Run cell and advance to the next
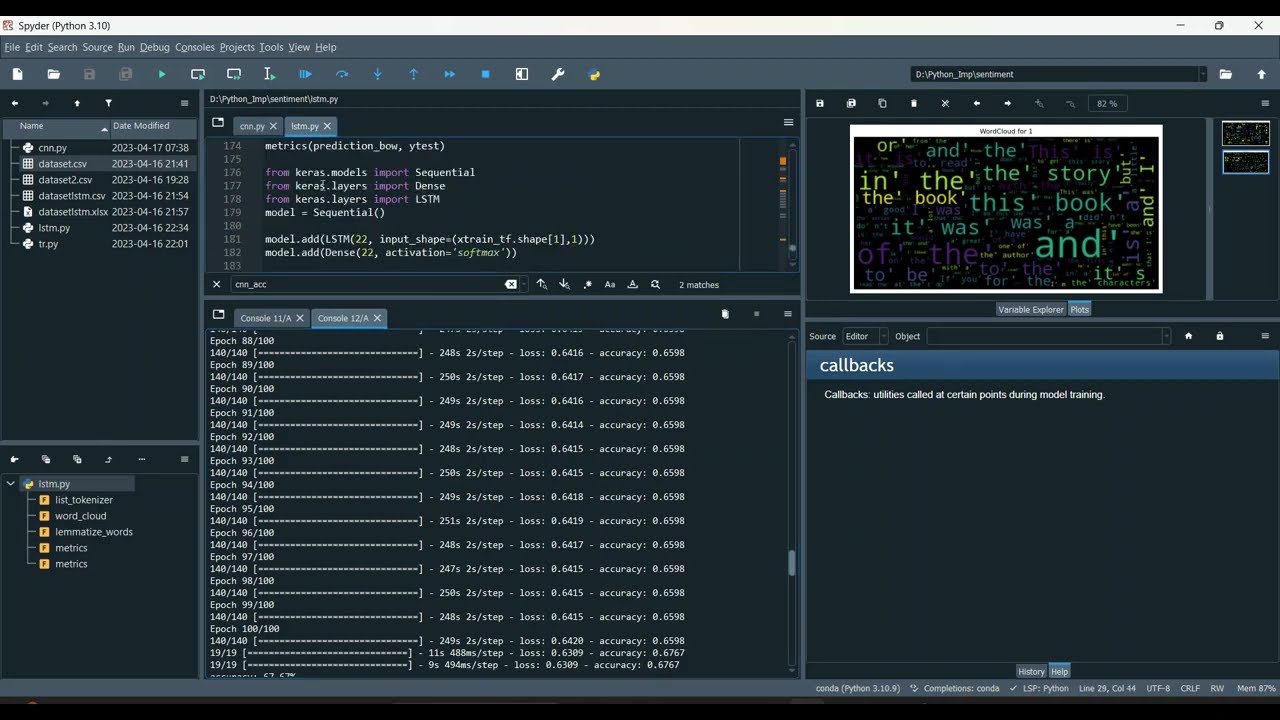This screenshot has height=720, width=1280. (x=234, y=74)
